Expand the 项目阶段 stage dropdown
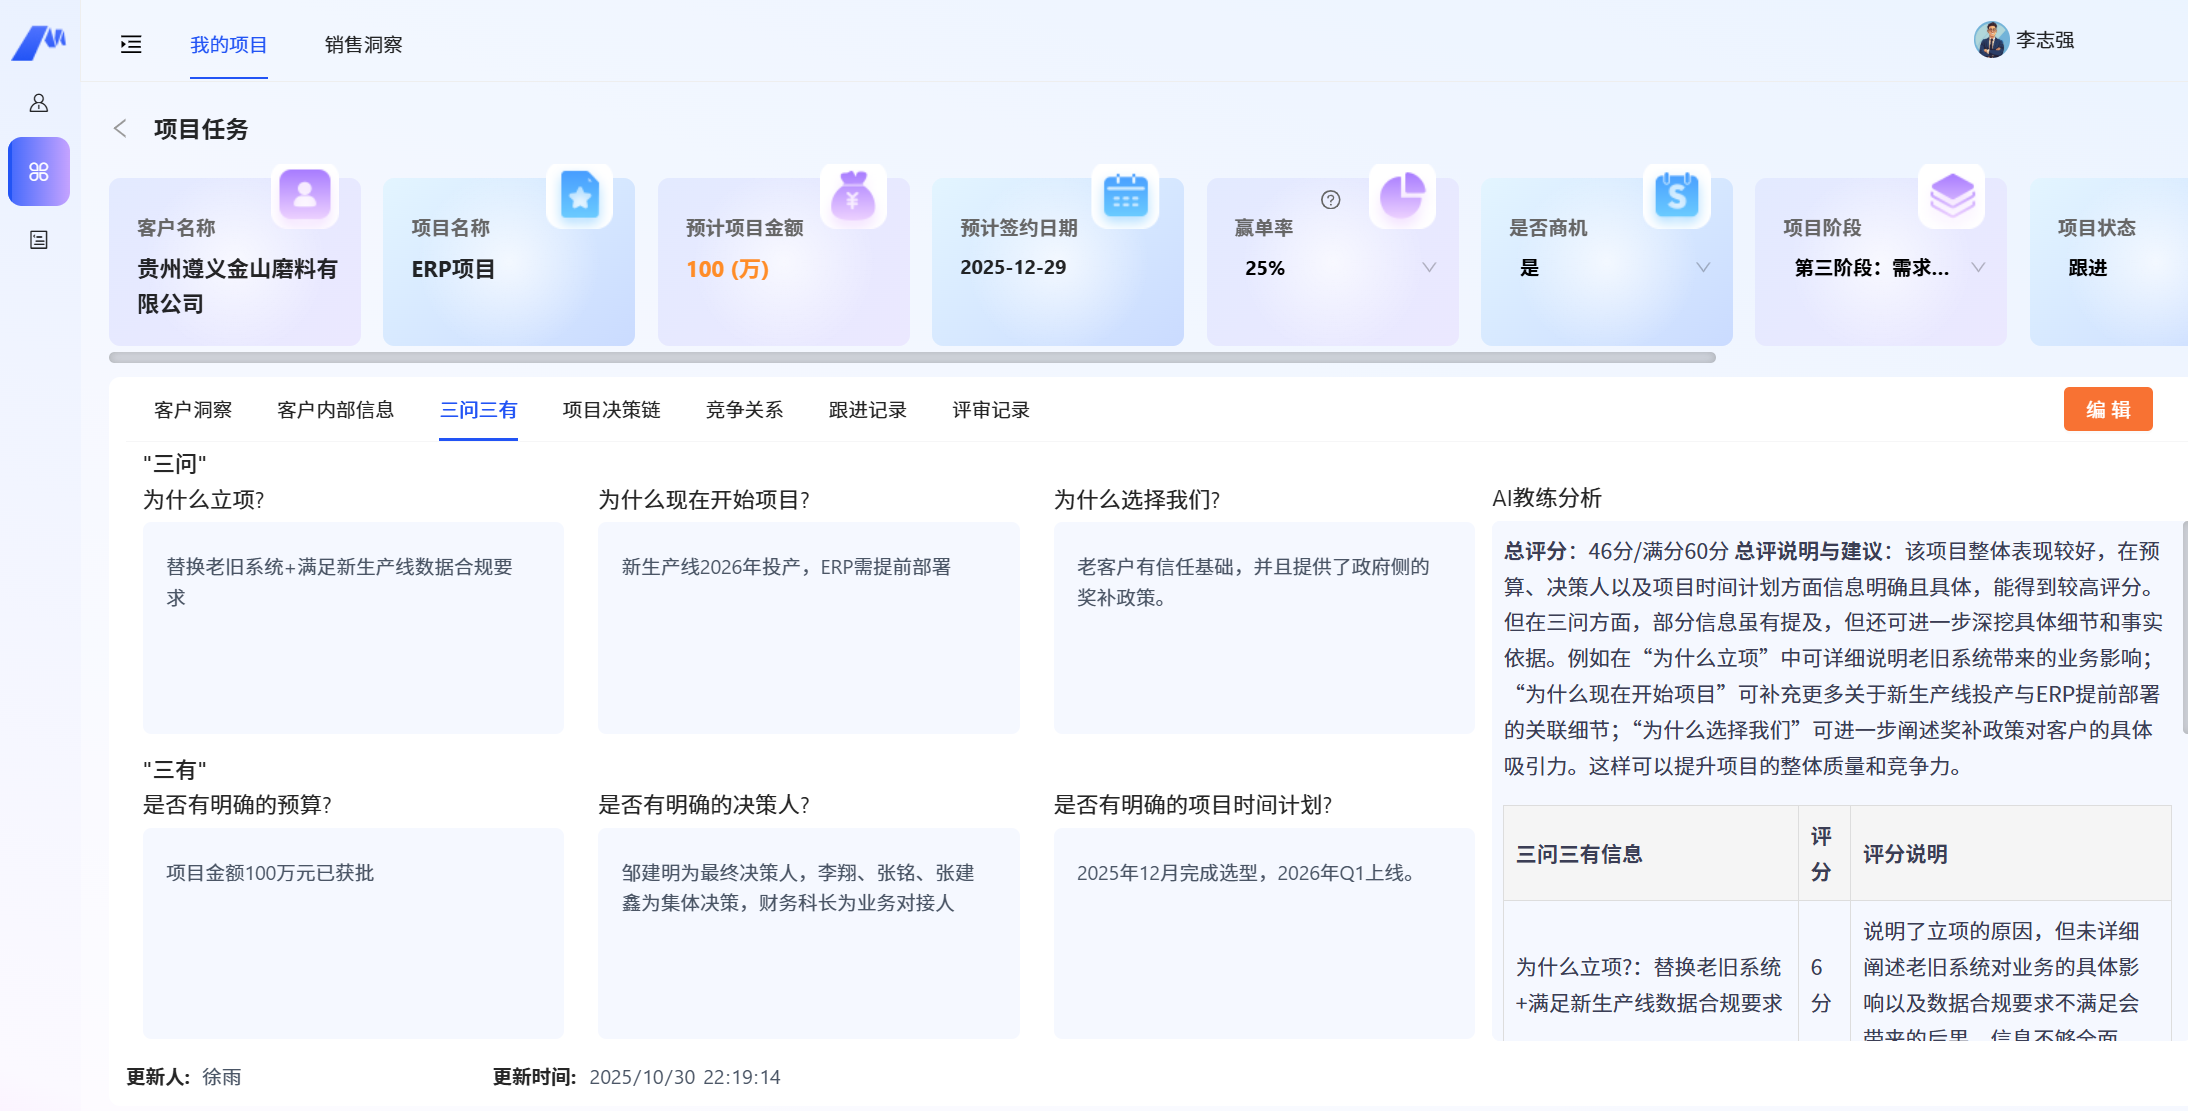Viewport: 2188px width, 1111px height. pyautogui.click(x=1978, y=267)
